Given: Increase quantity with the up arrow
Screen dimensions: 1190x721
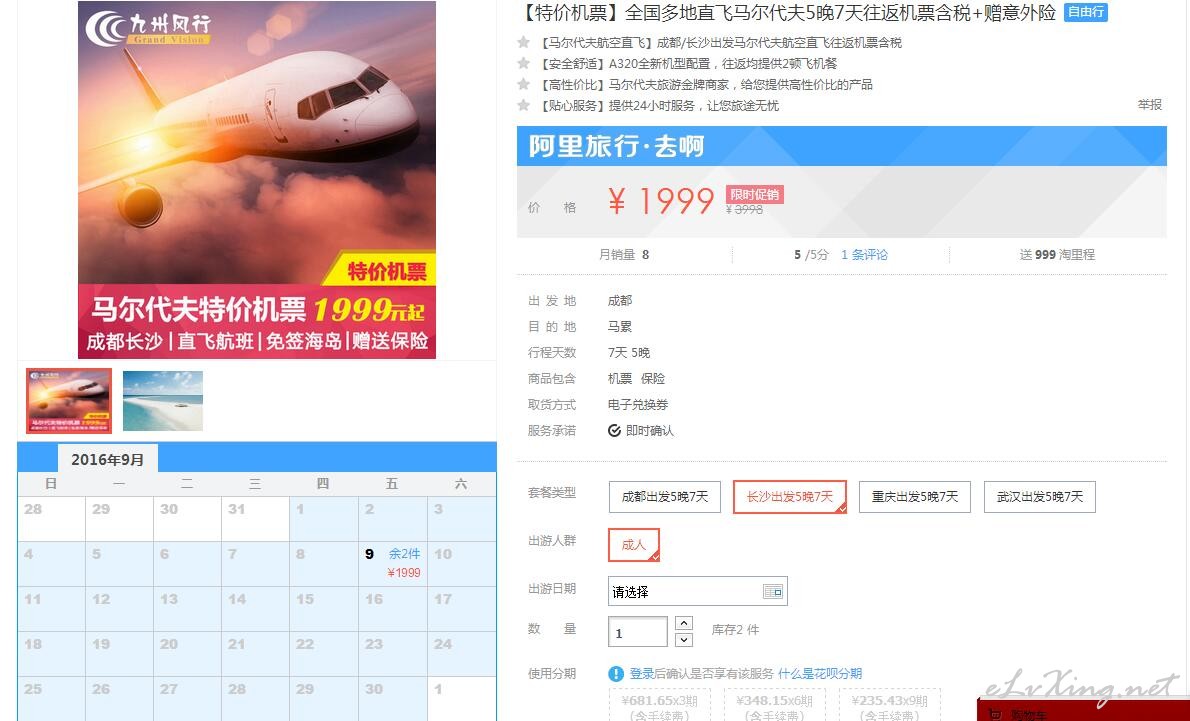Looking at the screenshot, I should pyautogui.click(x=684, y=623).
